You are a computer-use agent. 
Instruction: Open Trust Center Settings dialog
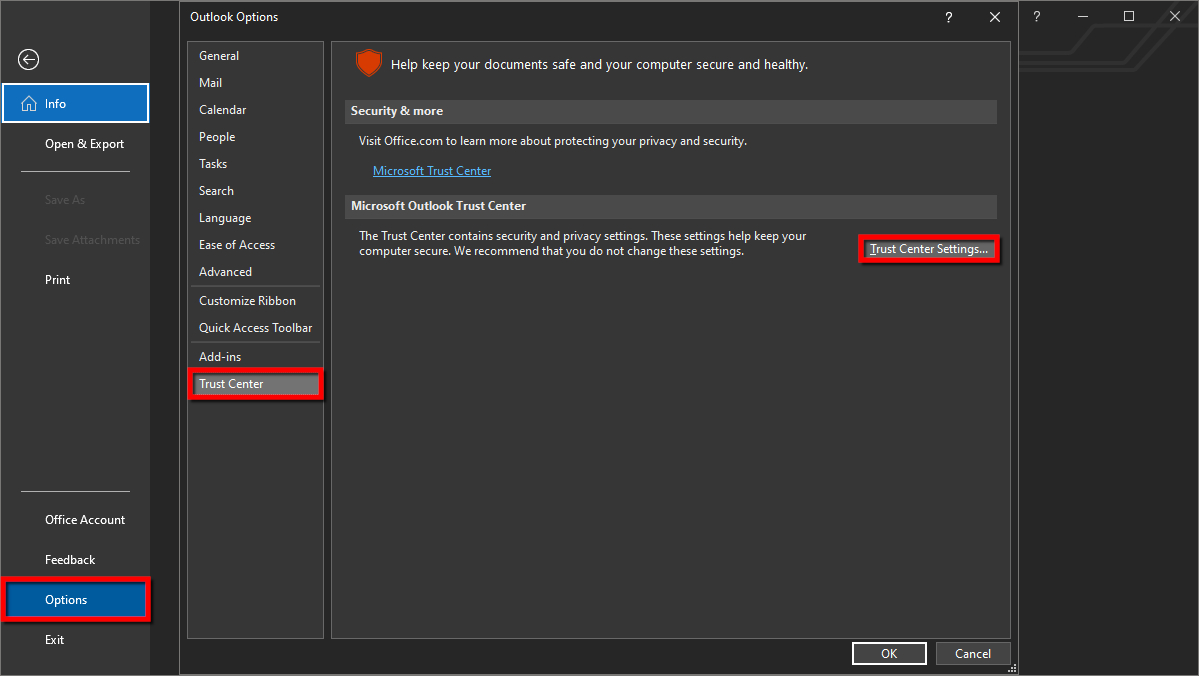pyautogui.click(x=928, y=249)
